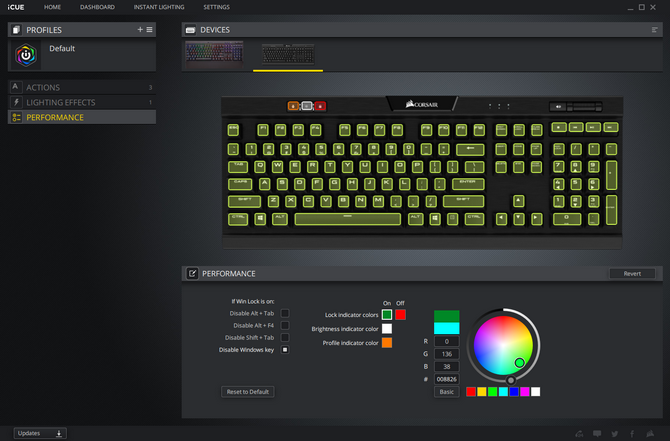Click the spacebar key on keyboard preview
This screenshot has height=441, width=670.
click(347, 219)
